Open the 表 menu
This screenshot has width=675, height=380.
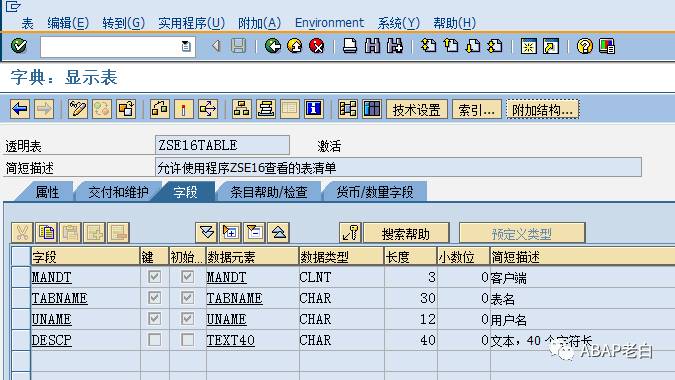(x=28, y=23)
